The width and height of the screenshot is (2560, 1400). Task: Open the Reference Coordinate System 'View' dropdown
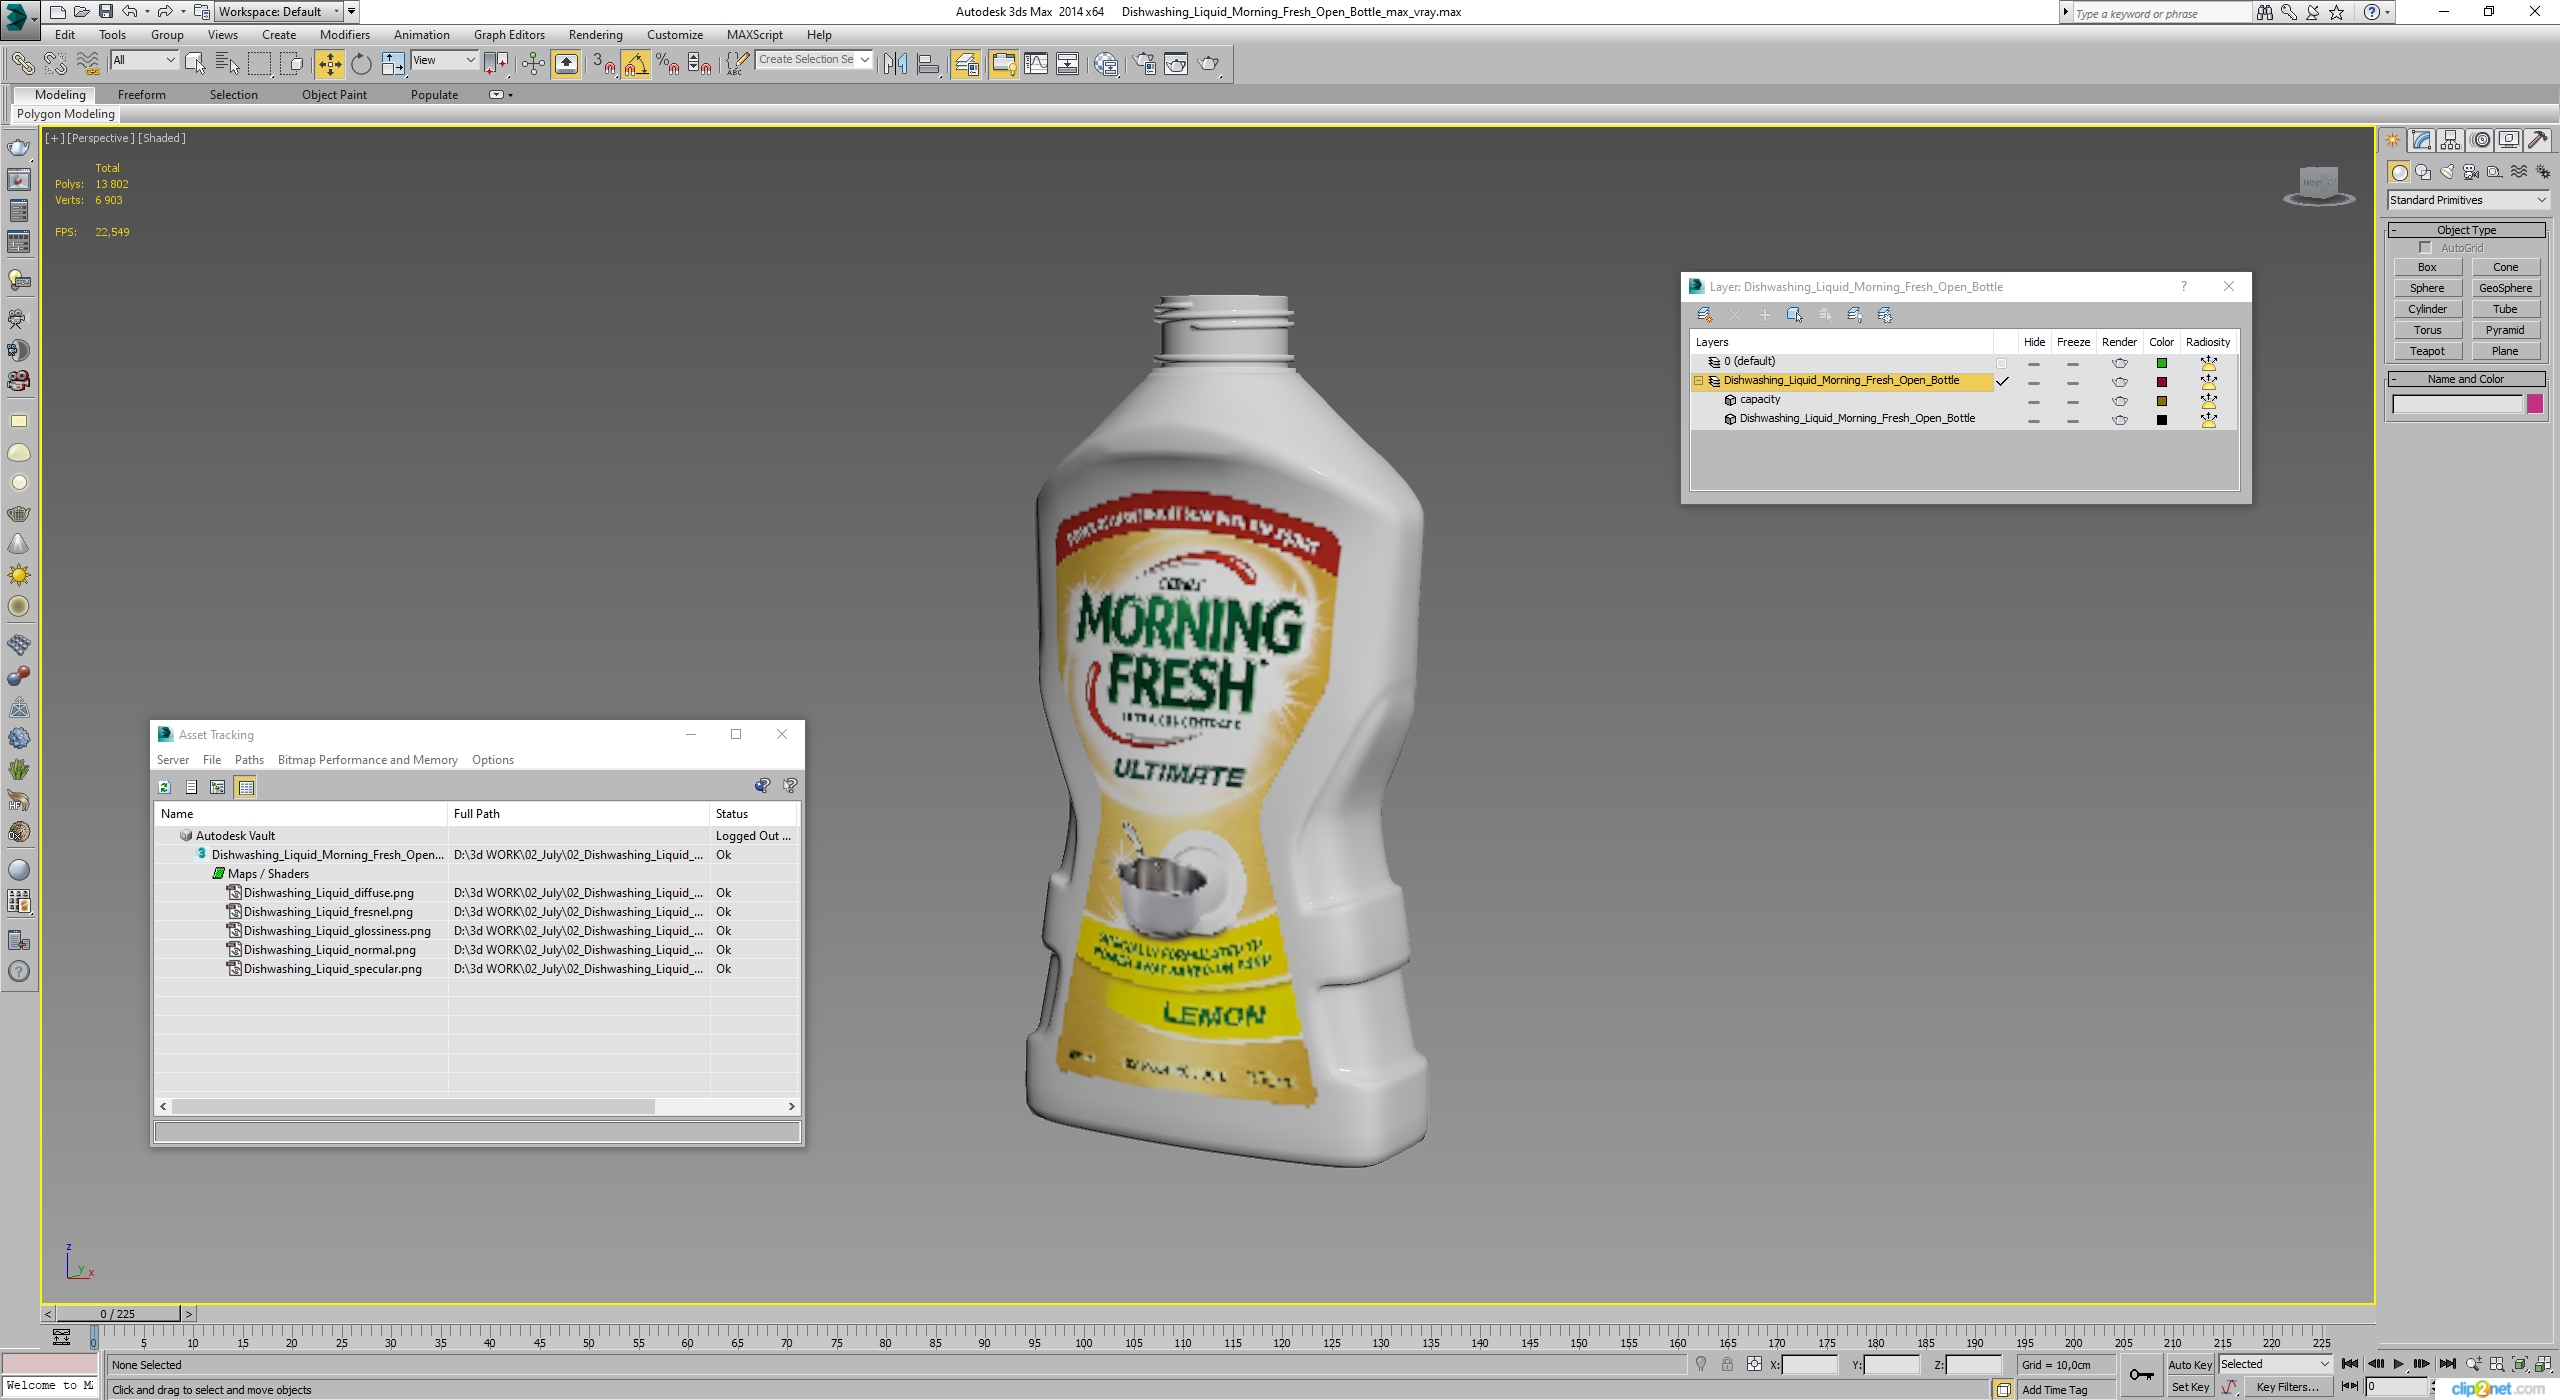[445, 60]
